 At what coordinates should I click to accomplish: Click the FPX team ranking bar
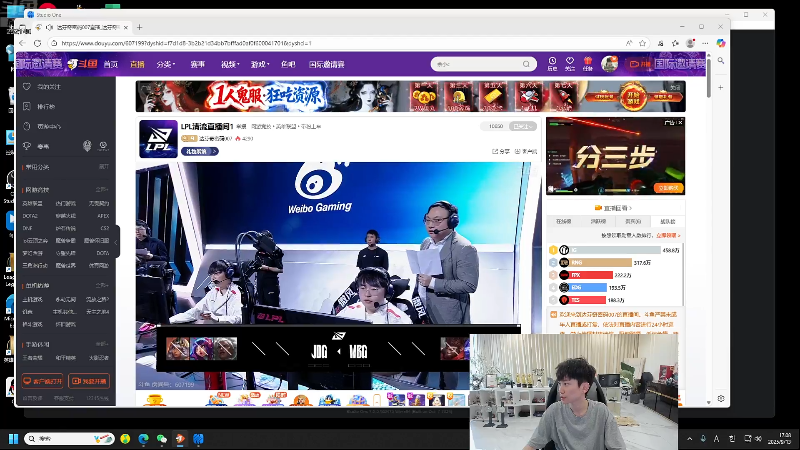point(591,275)
